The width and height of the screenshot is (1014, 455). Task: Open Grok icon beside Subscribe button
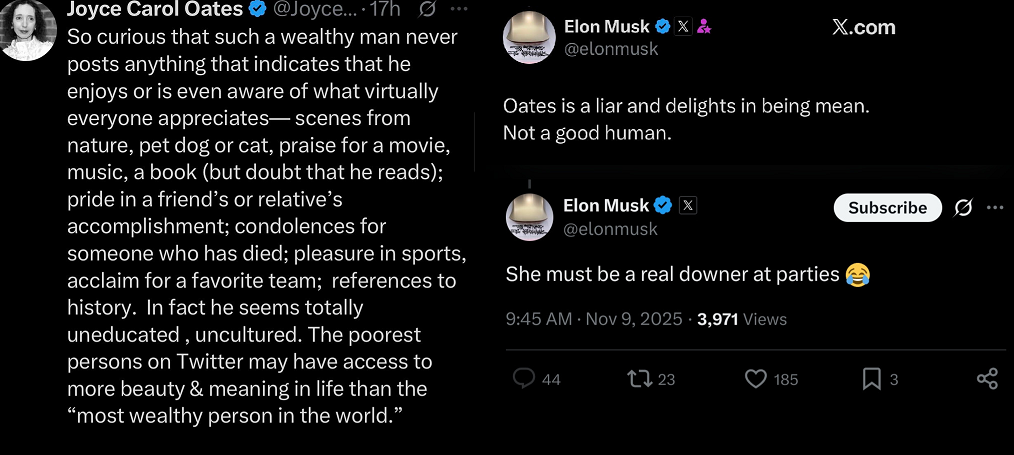pos(964,207)
